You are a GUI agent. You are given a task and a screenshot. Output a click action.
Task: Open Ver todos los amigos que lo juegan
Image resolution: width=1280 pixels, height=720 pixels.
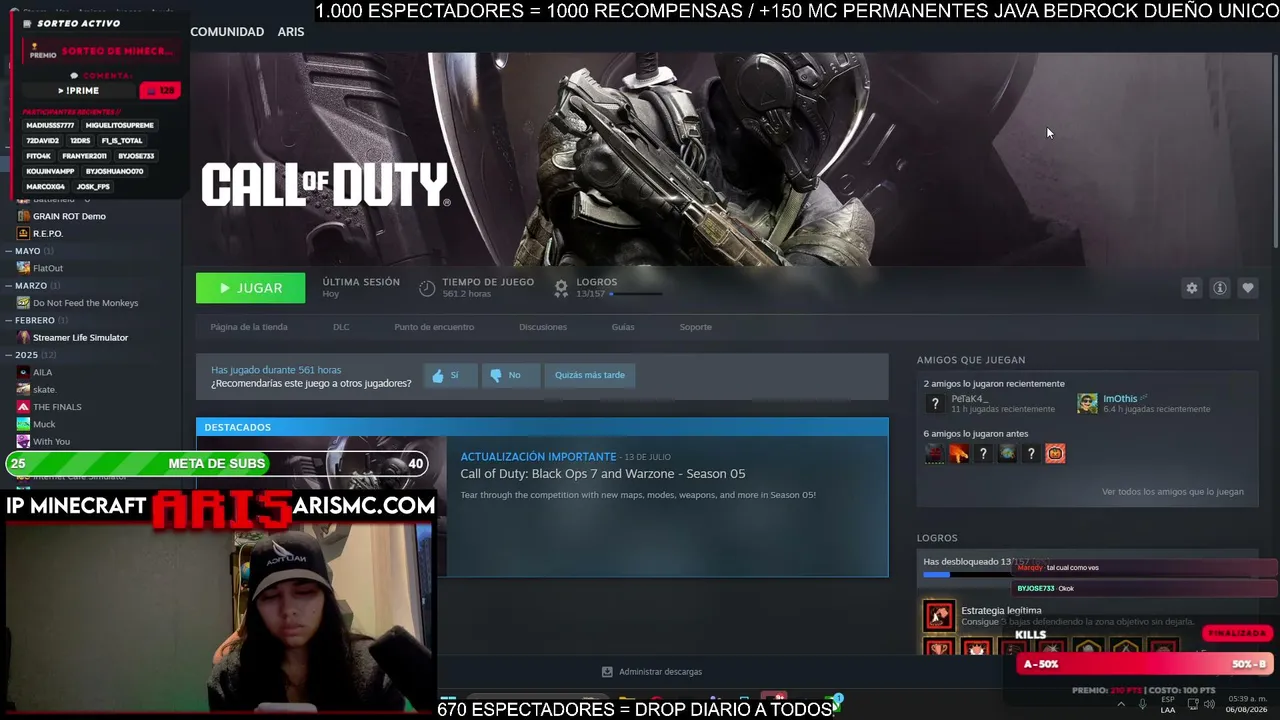(x=1173, y=492)
